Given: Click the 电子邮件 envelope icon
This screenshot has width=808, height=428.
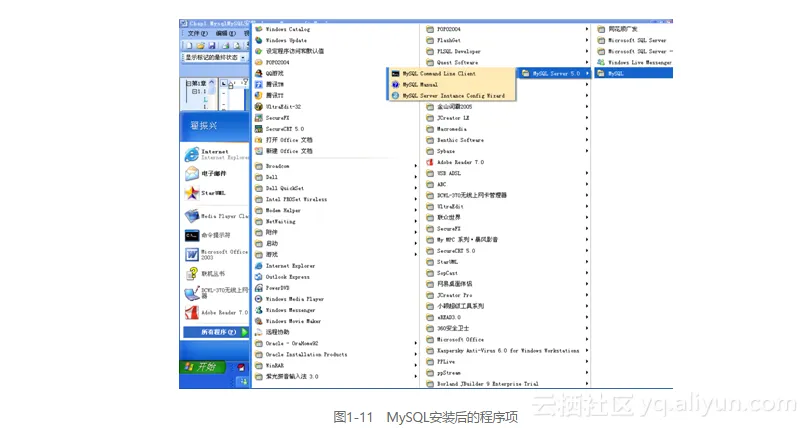Looking at the screenshot, I should tap(192, 174).
